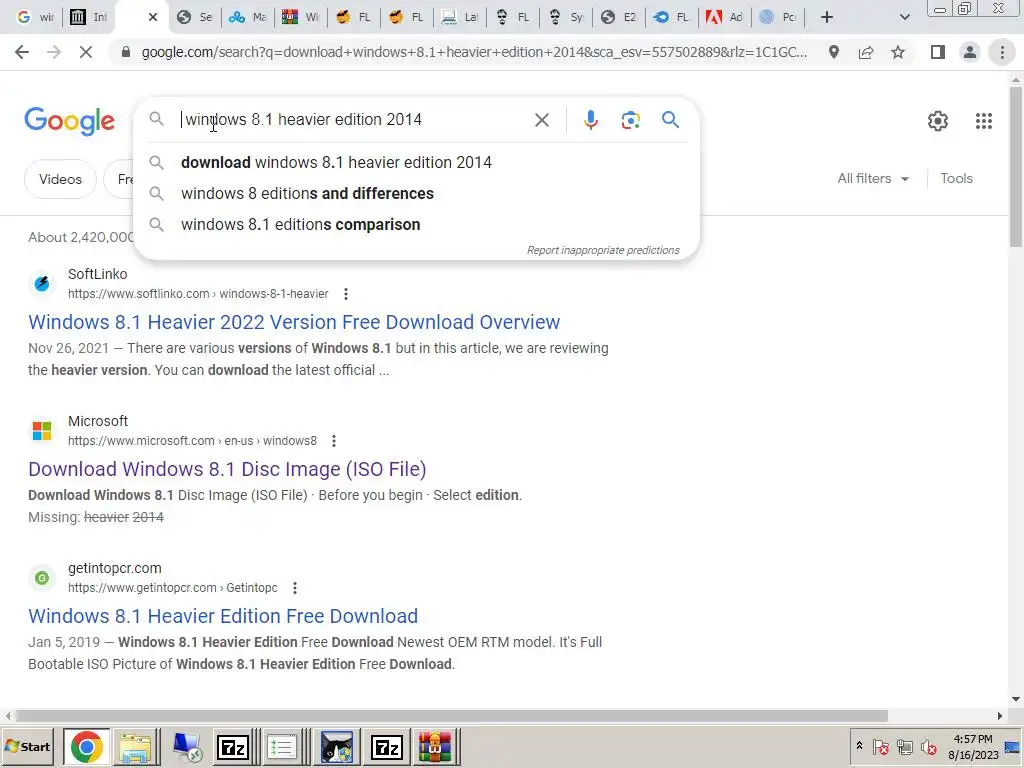The image size is (1024, 768).
Task: Open Chrome from the Windows taskbar
Action: 86,747
